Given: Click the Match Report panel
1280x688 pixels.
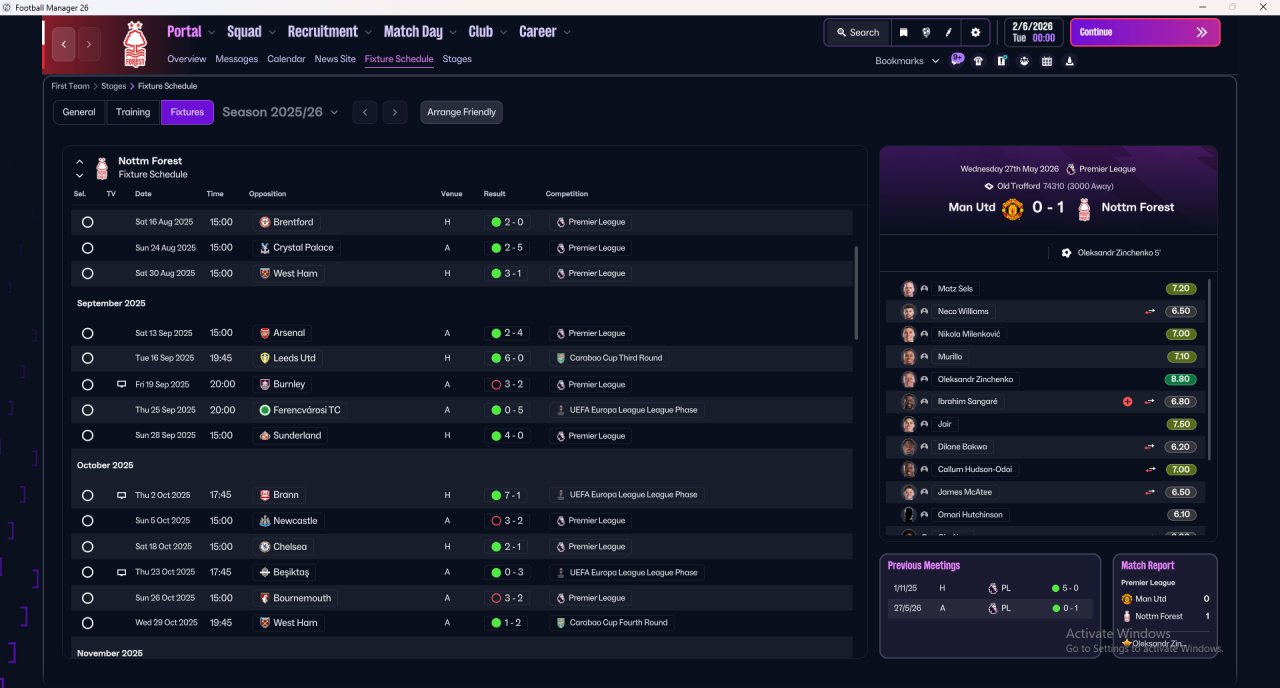Looking at the screenshot, I should tap(1164, 606).
